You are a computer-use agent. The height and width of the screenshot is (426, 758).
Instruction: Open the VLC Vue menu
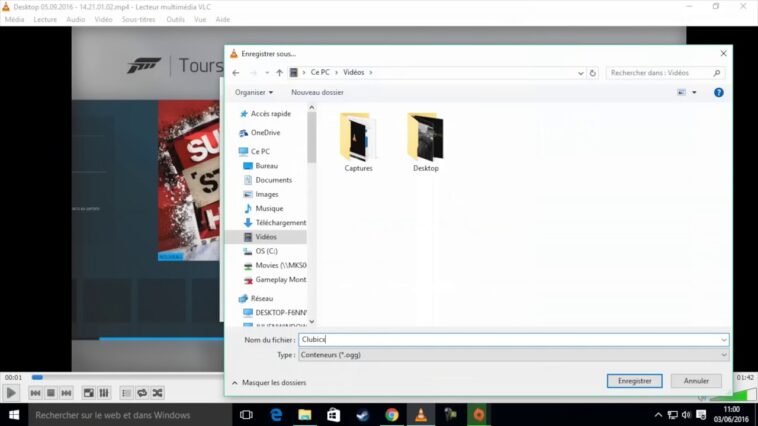coord(200,19)
